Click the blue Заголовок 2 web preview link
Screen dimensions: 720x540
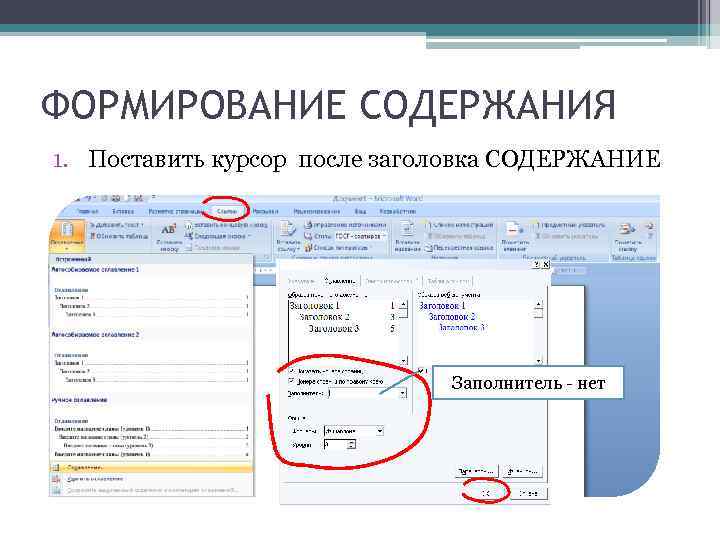coord(452,317)
